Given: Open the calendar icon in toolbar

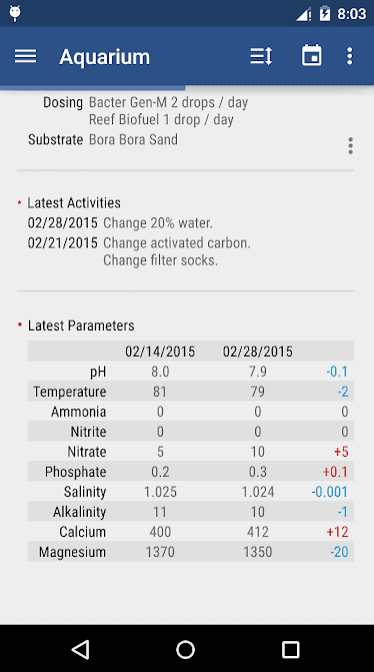Looking at the screenshot, I should tap(311, 55).
